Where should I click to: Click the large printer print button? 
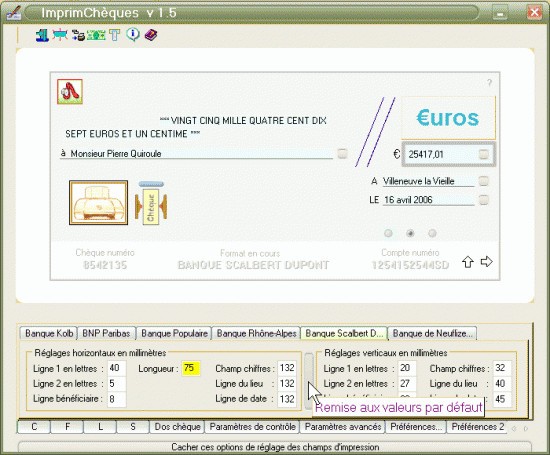(x=99, y=203)
